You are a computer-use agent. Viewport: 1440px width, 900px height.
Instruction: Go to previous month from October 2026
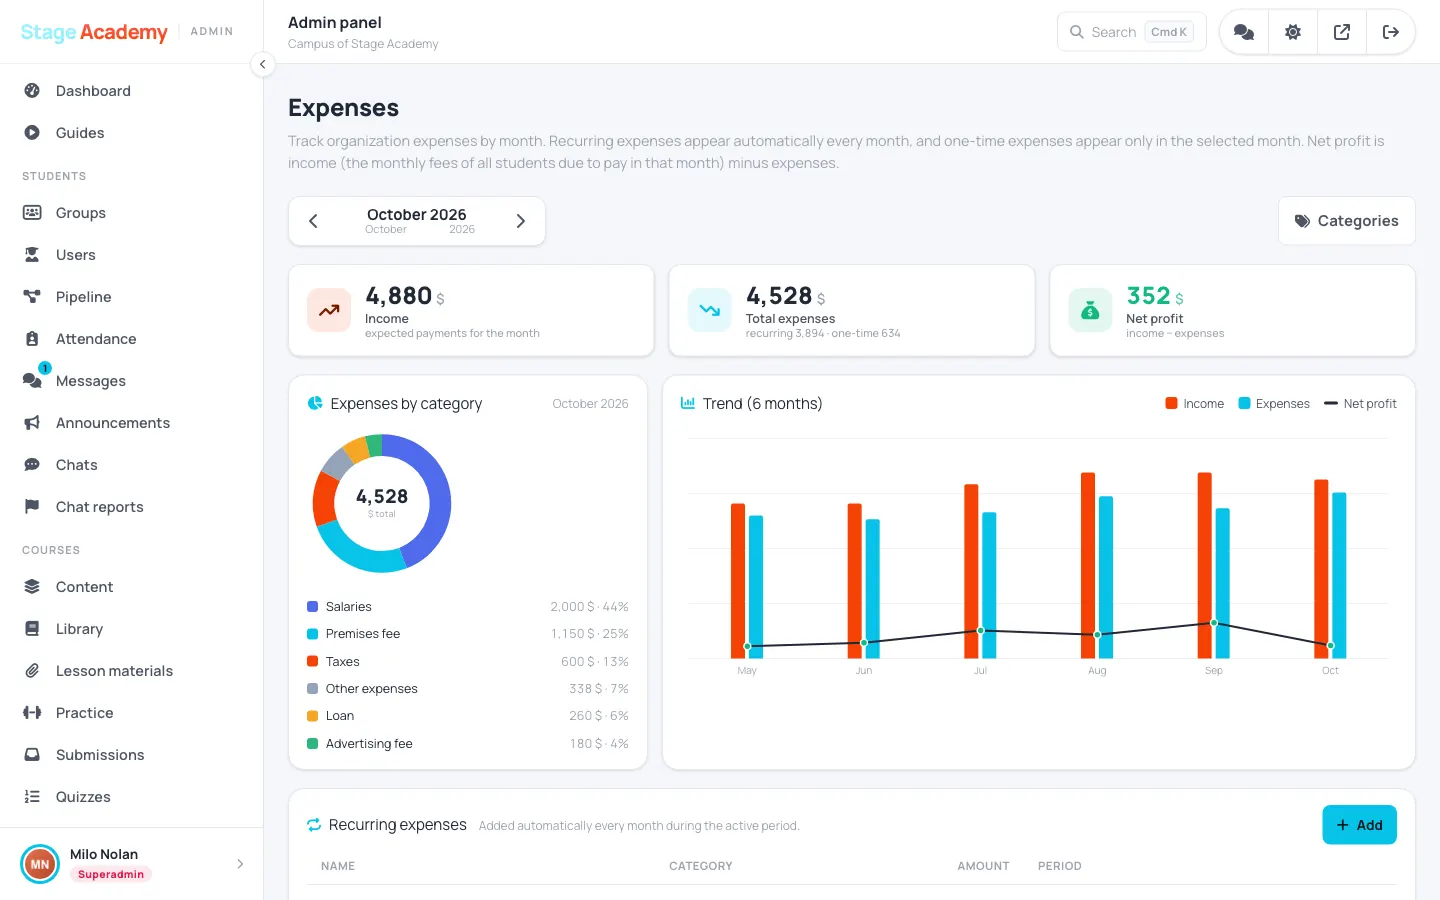313,221
